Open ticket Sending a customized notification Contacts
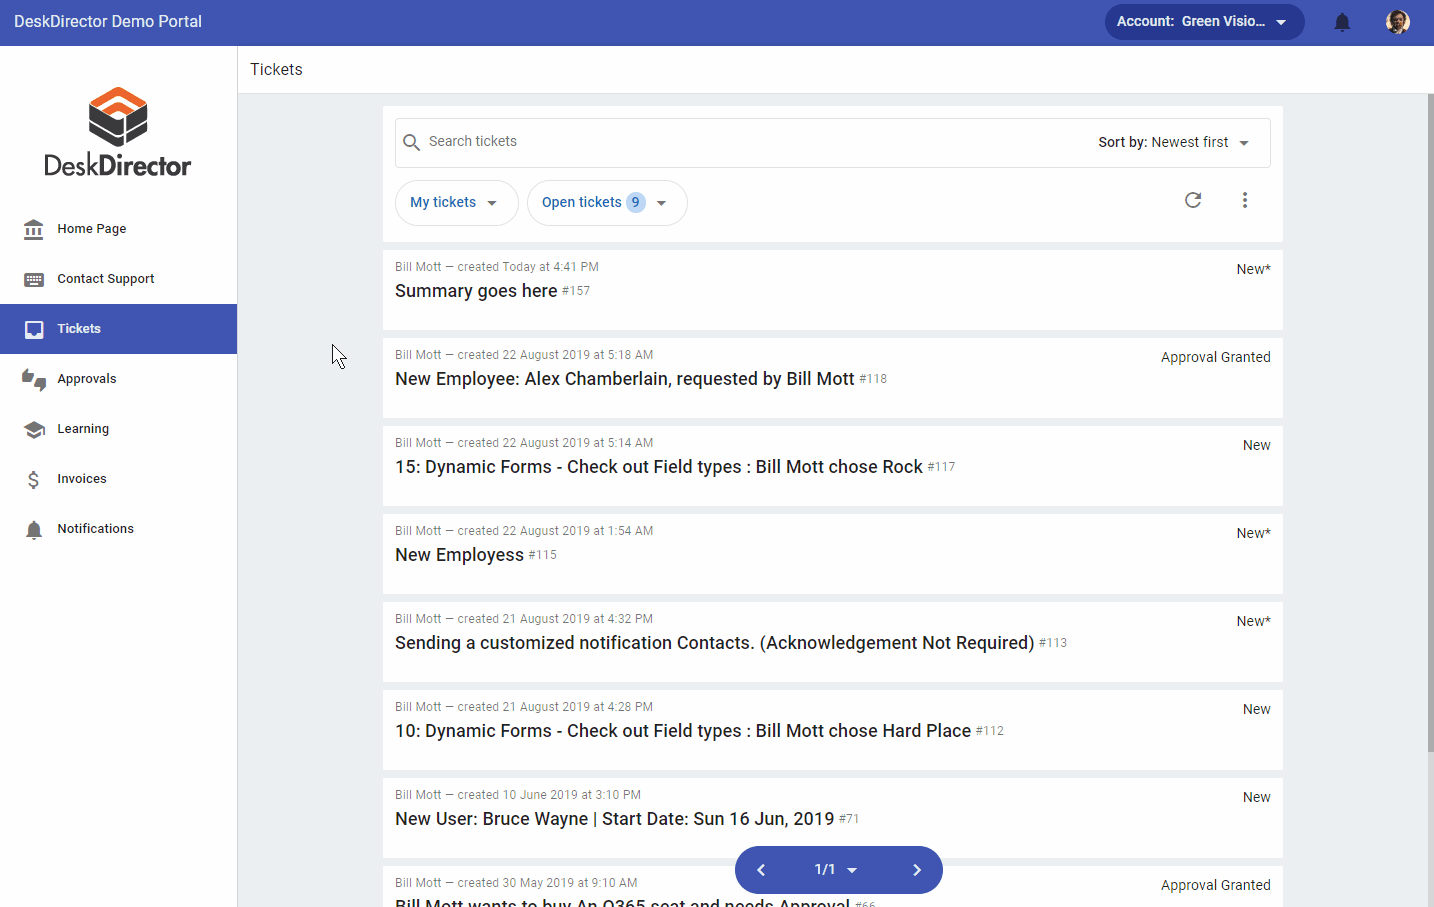This screenshot has width=1434, height=907. pos(833,642)
